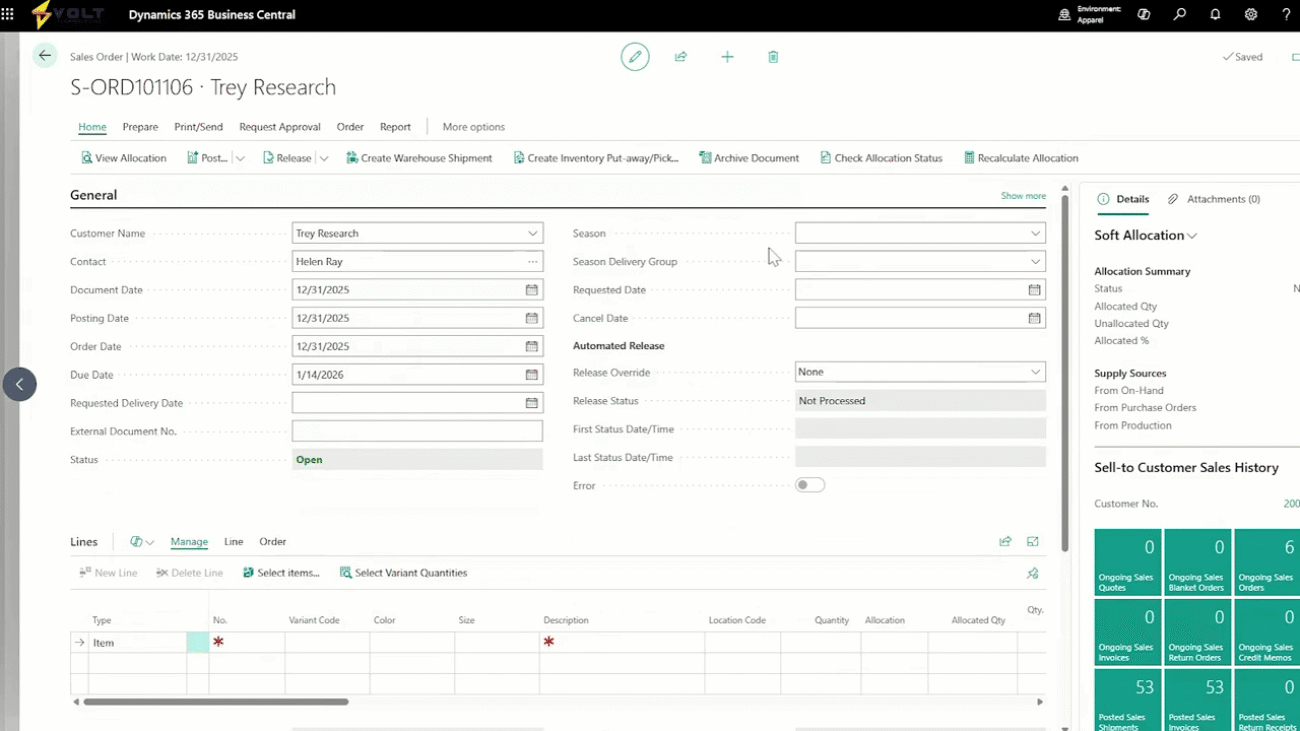Open Ongoing Sales Blanket Orders tile
1300x731 pixels.
[1198, 562]
